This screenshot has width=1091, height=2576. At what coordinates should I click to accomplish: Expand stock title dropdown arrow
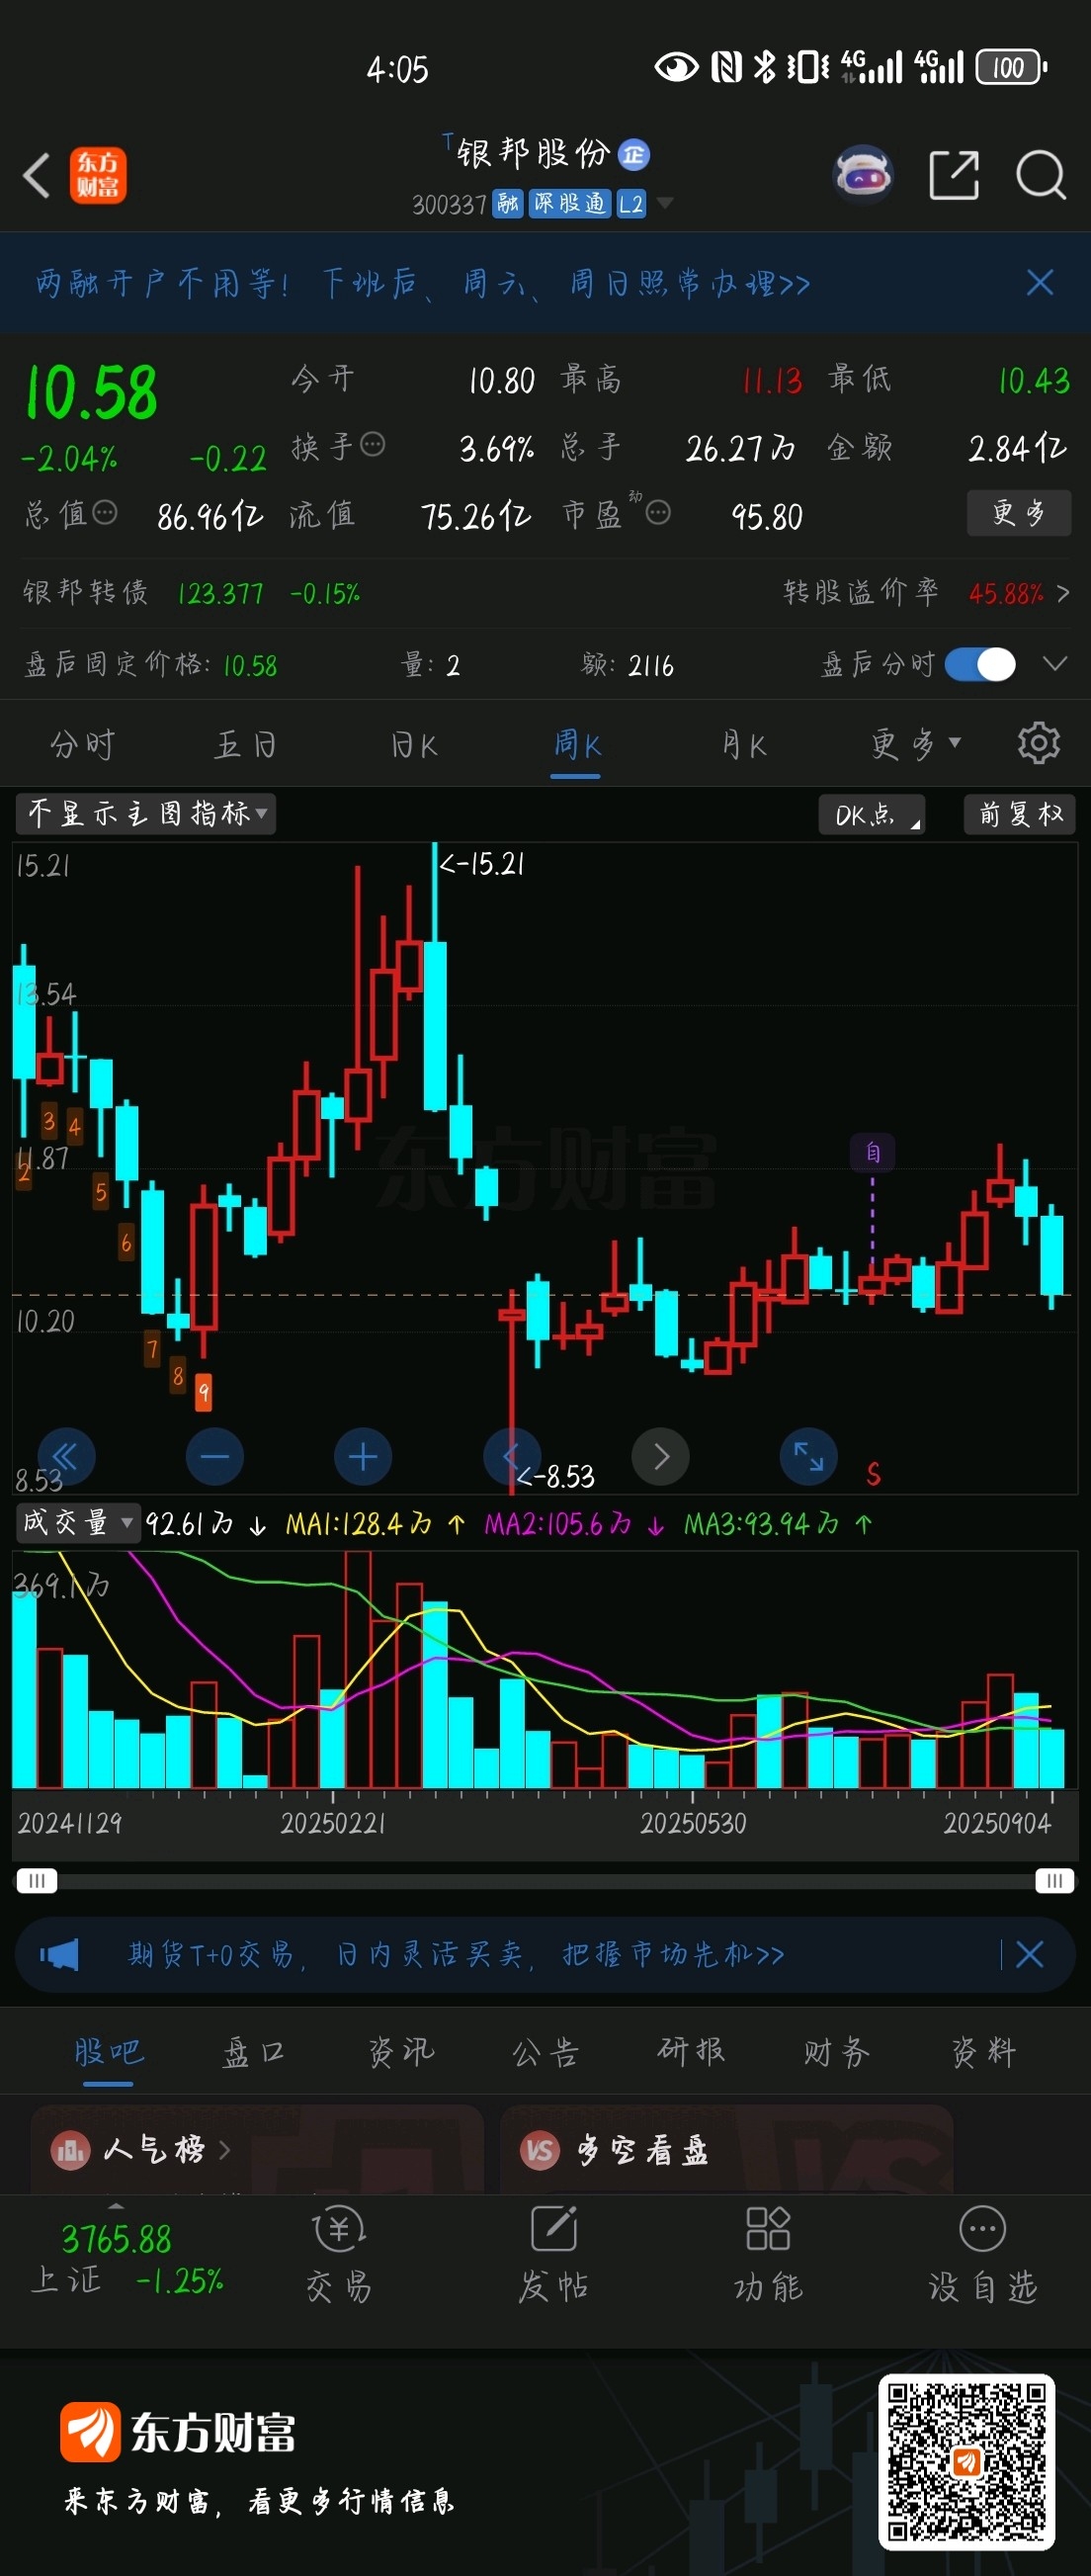(663, 204)
